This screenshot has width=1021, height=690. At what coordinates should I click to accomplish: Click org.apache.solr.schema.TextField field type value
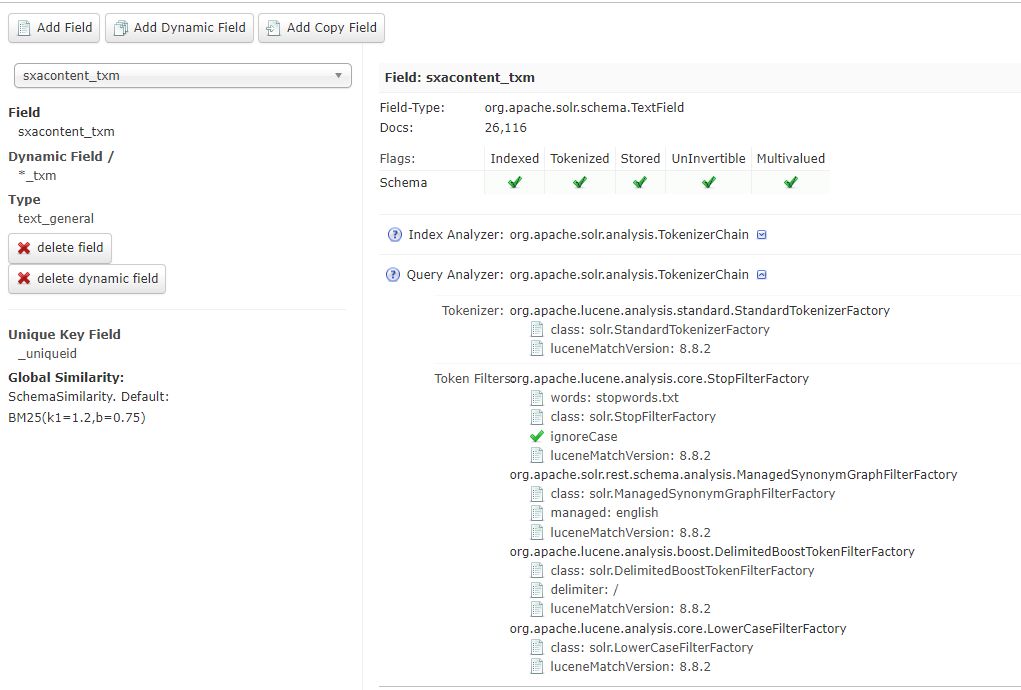tap(584, 107)
